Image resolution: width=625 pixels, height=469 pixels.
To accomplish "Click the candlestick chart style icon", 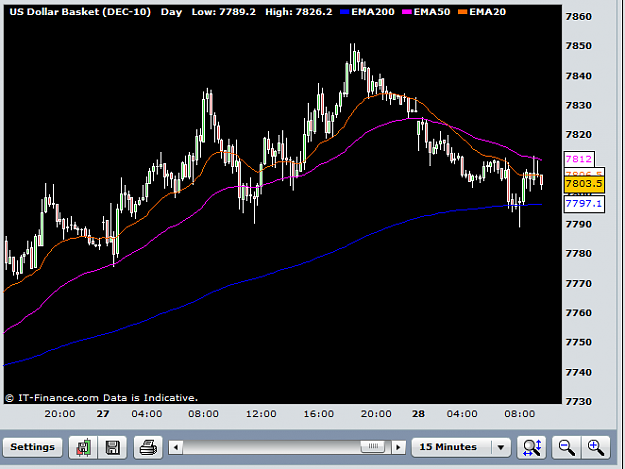I will 83,447.
